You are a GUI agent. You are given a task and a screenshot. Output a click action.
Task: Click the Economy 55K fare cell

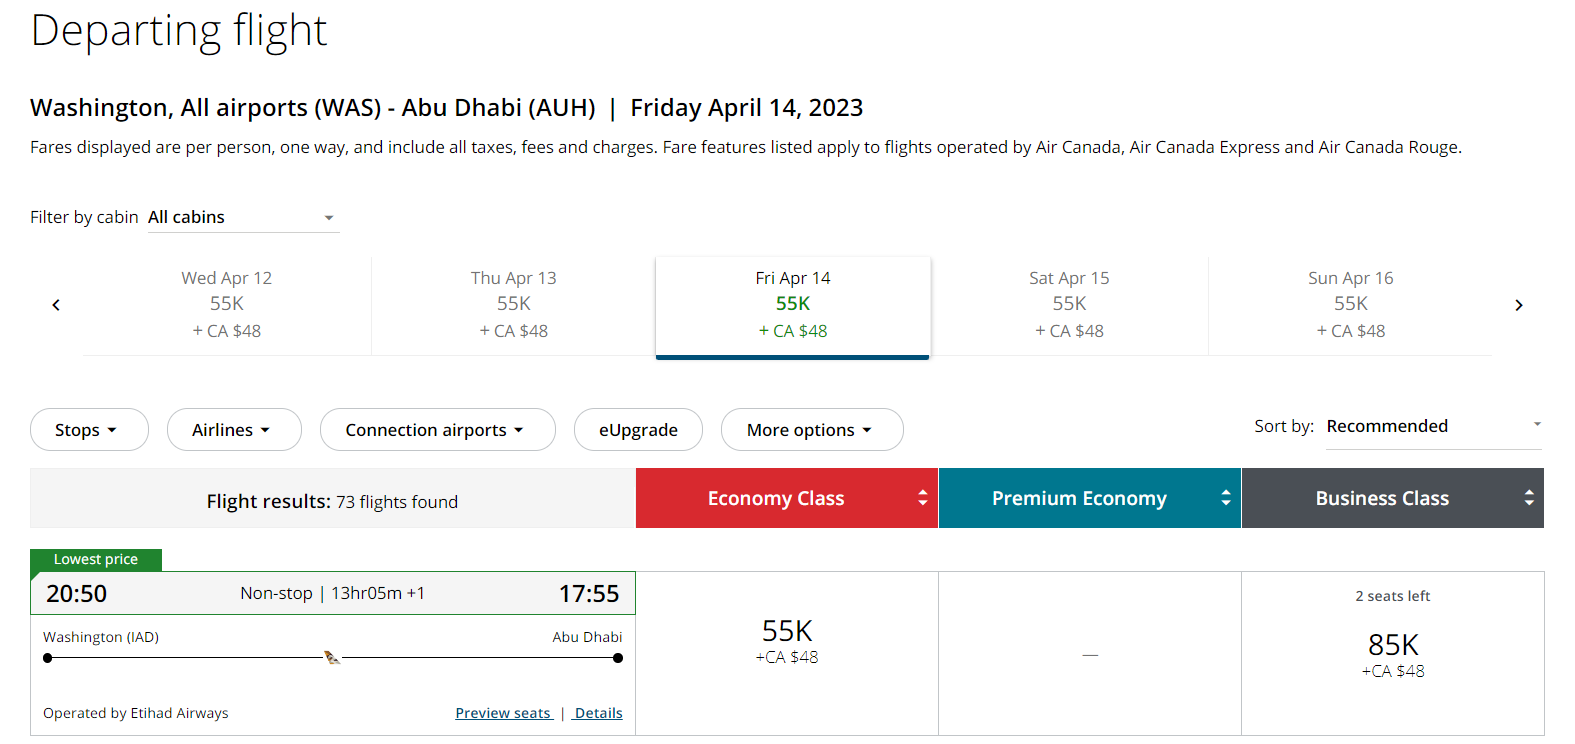click(786, 641)
